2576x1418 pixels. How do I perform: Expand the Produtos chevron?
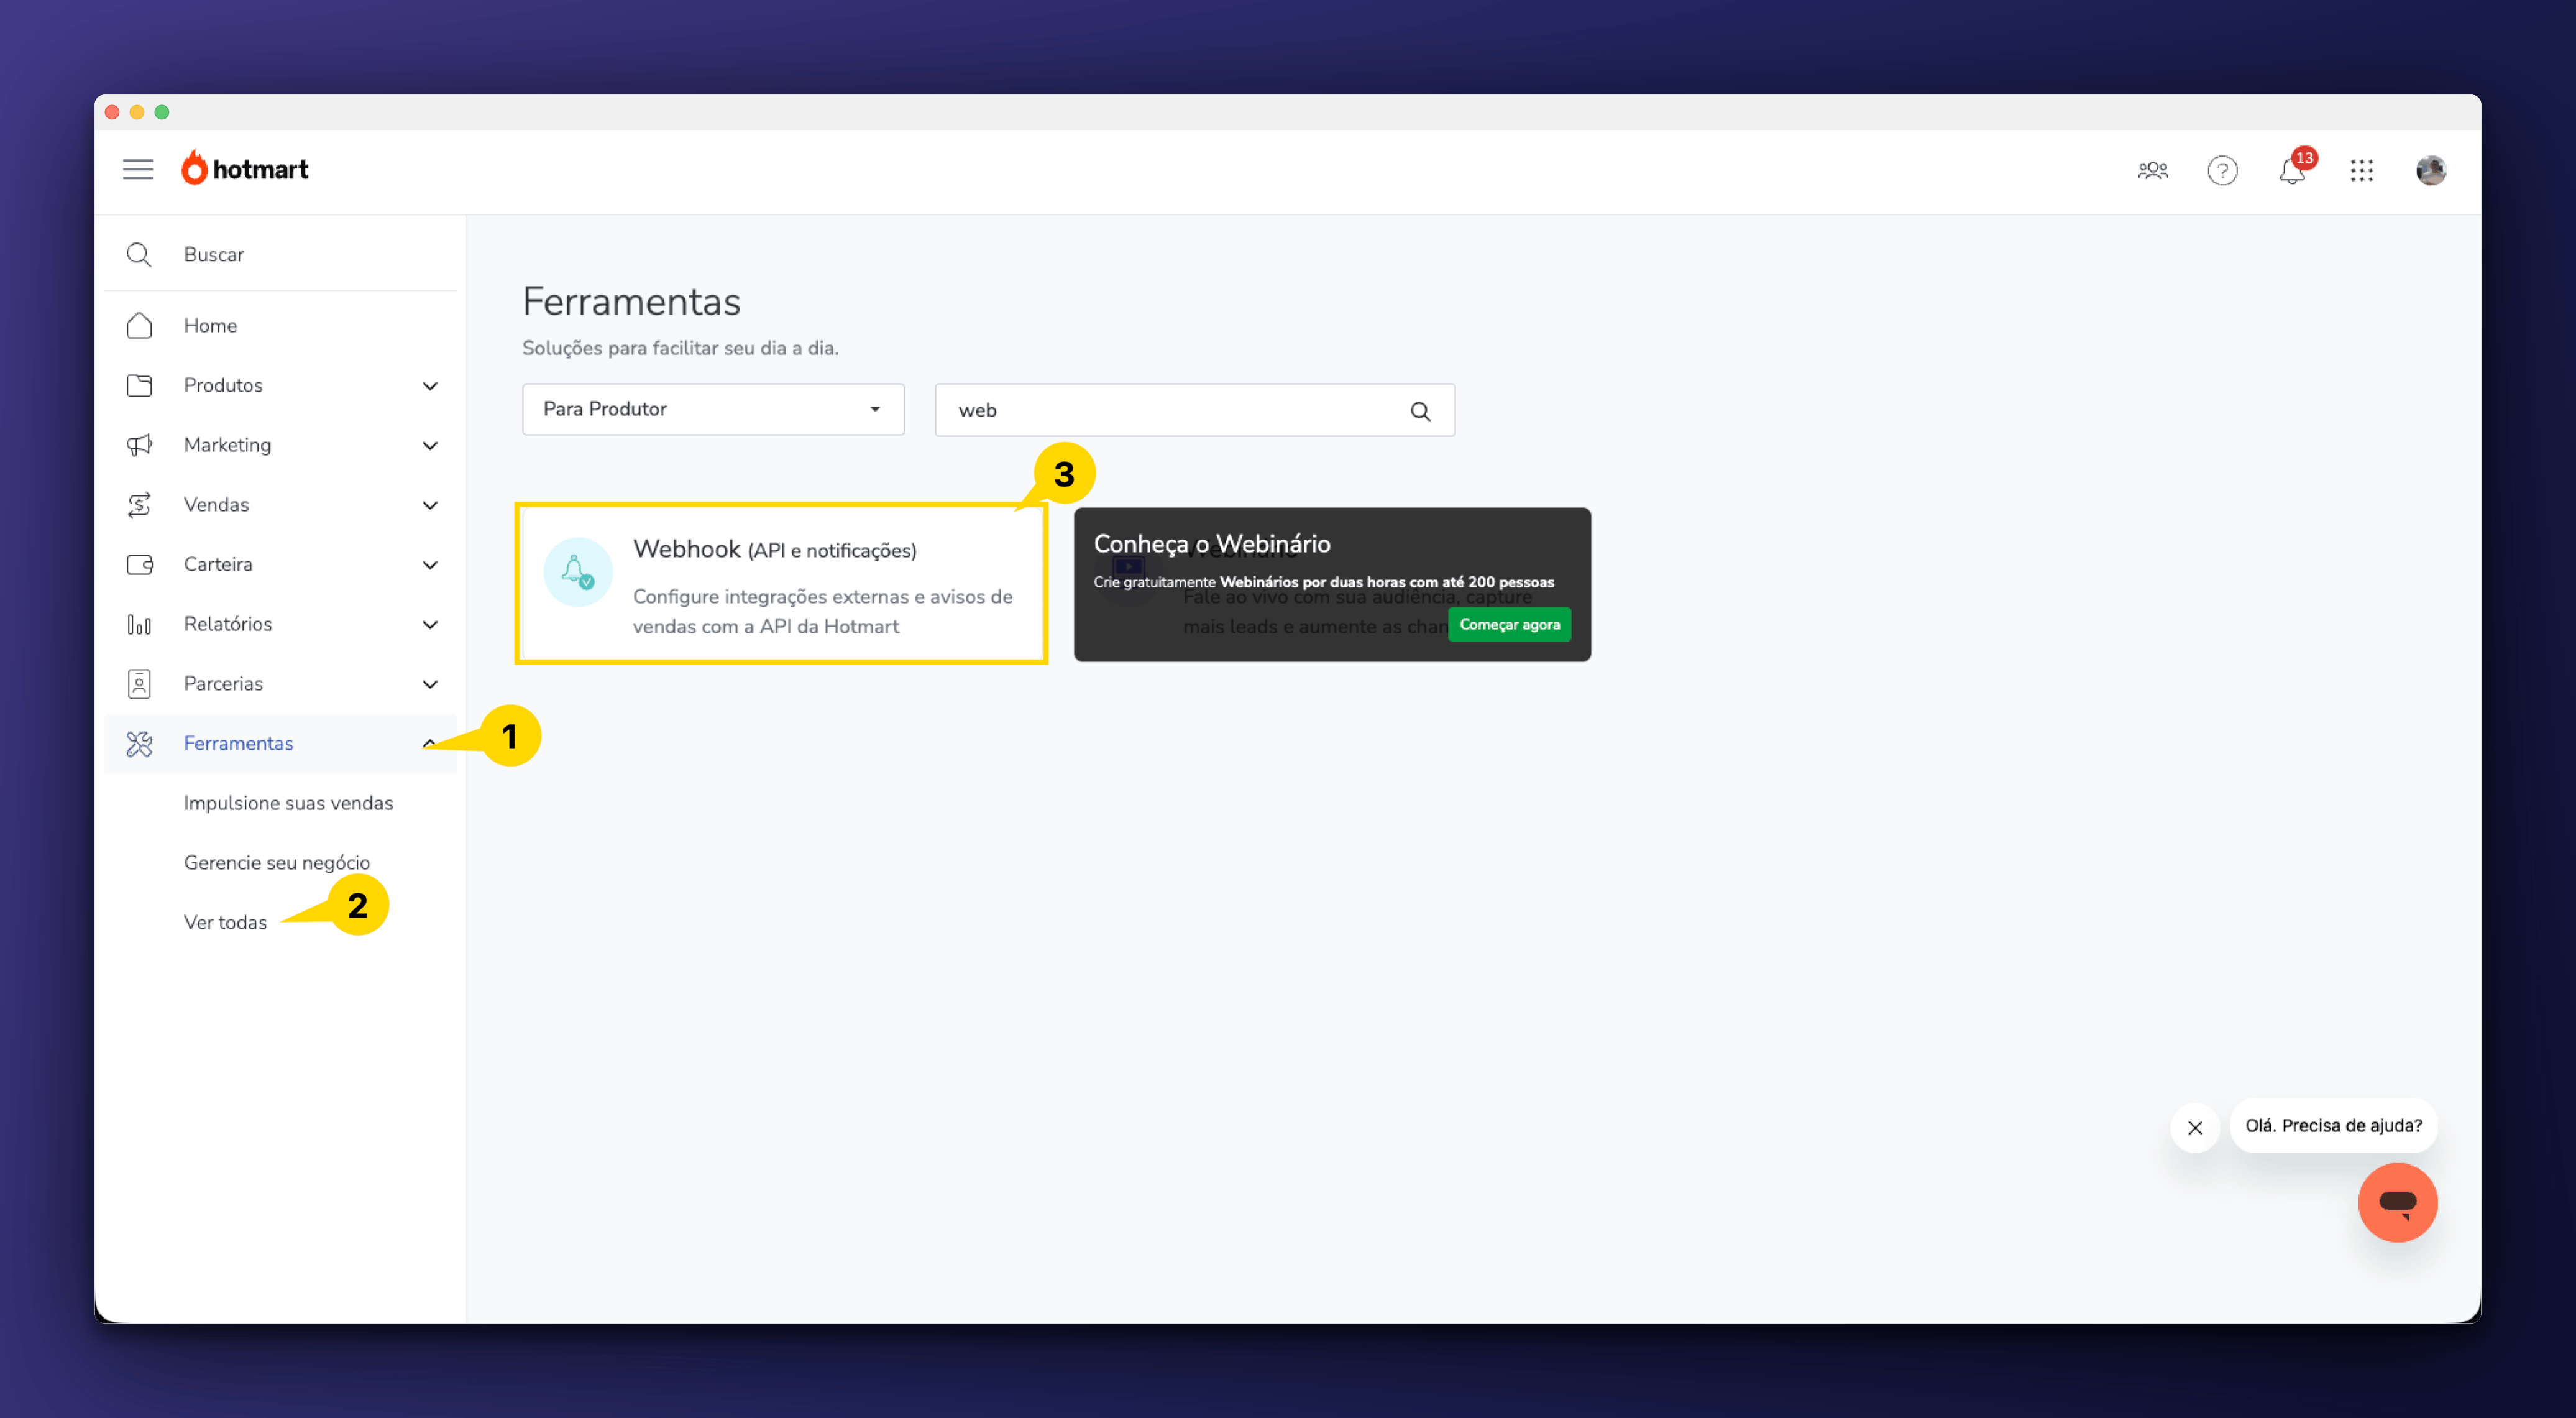pos(430,386)
